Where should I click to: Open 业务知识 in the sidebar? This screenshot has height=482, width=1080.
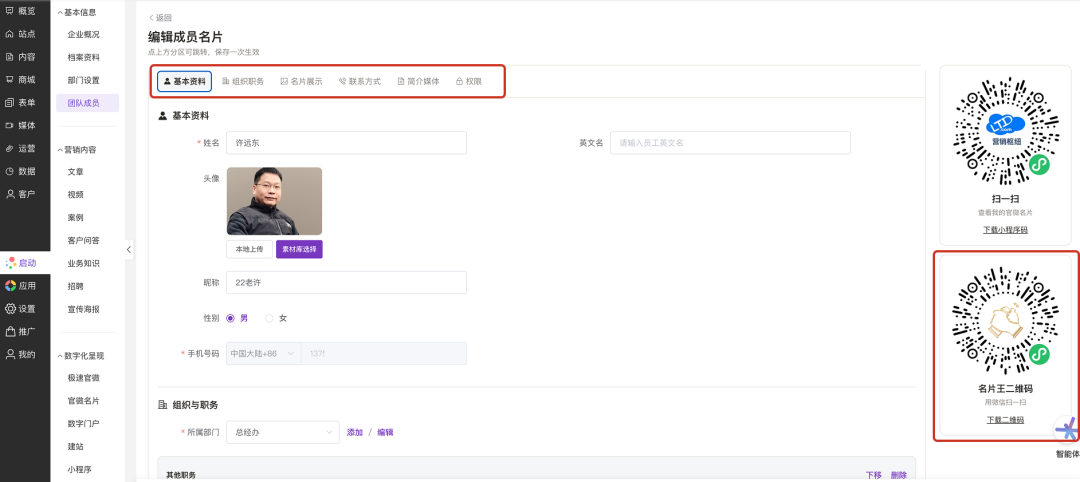(83, 263)
